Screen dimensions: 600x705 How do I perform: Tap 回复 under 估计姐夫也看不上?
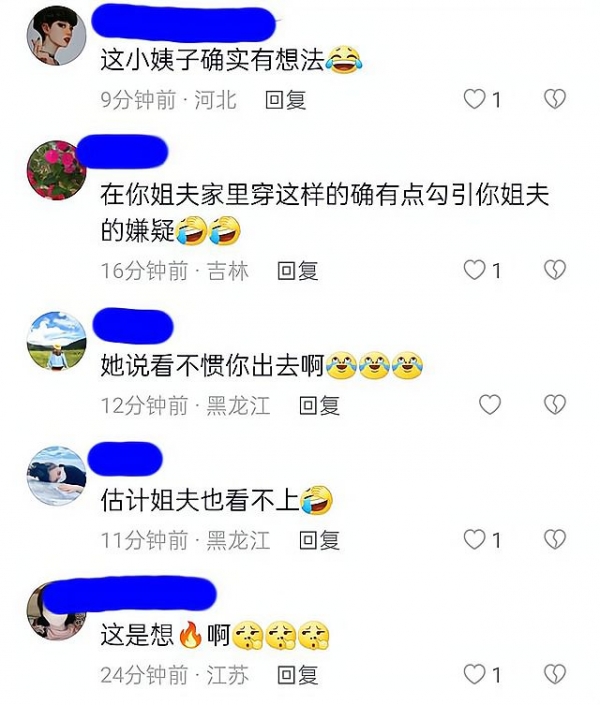(319, 540)
